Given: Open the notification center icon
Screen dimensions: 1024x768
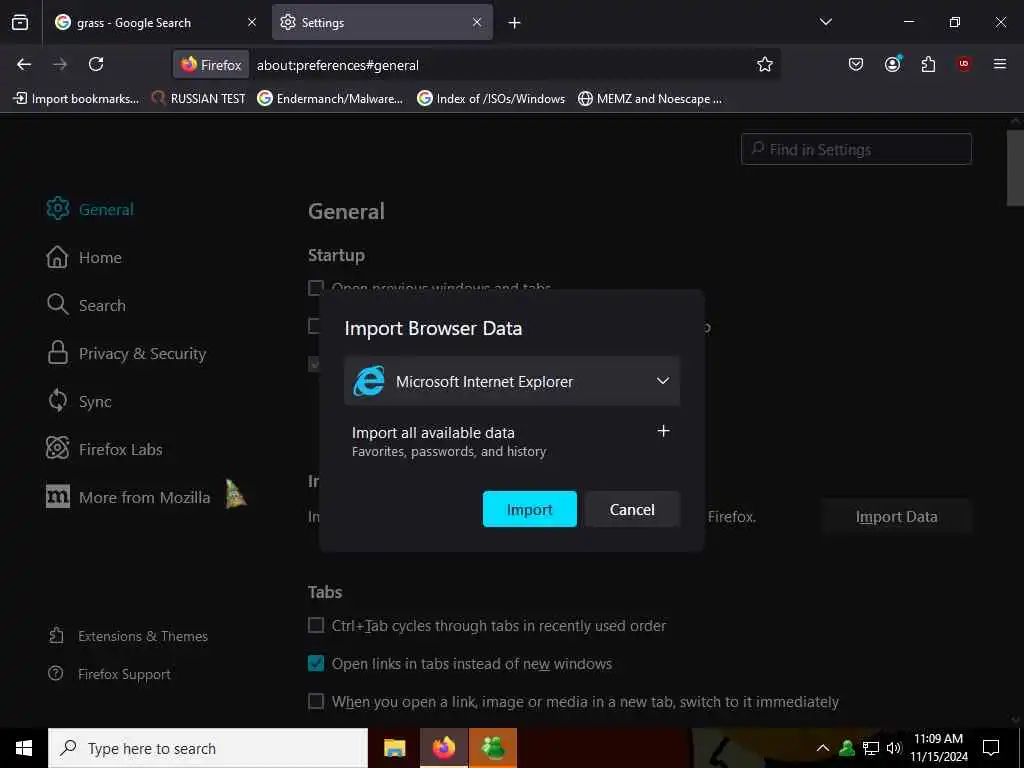Looking at the screenshot, I should click(x=991, y=748).
